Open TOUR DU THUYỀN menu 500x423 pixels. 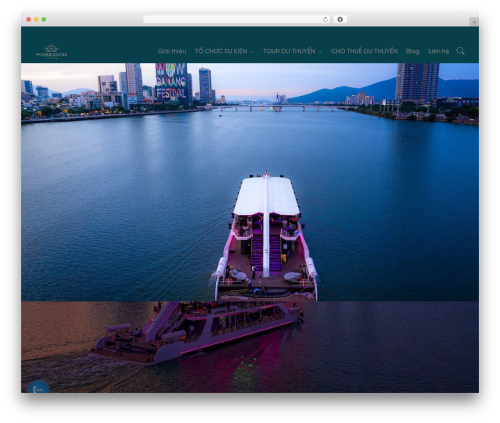(289, 51)
